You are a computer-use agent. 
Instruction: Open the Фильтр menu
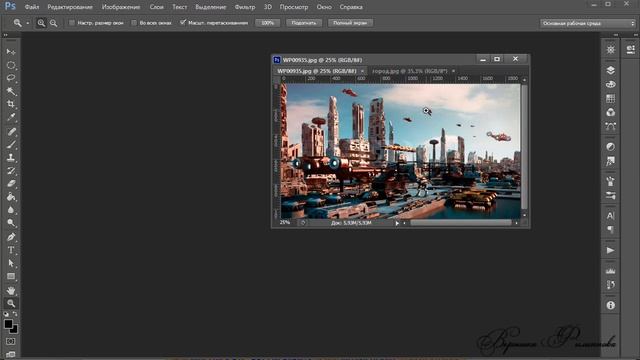click(x=245, y=7)
